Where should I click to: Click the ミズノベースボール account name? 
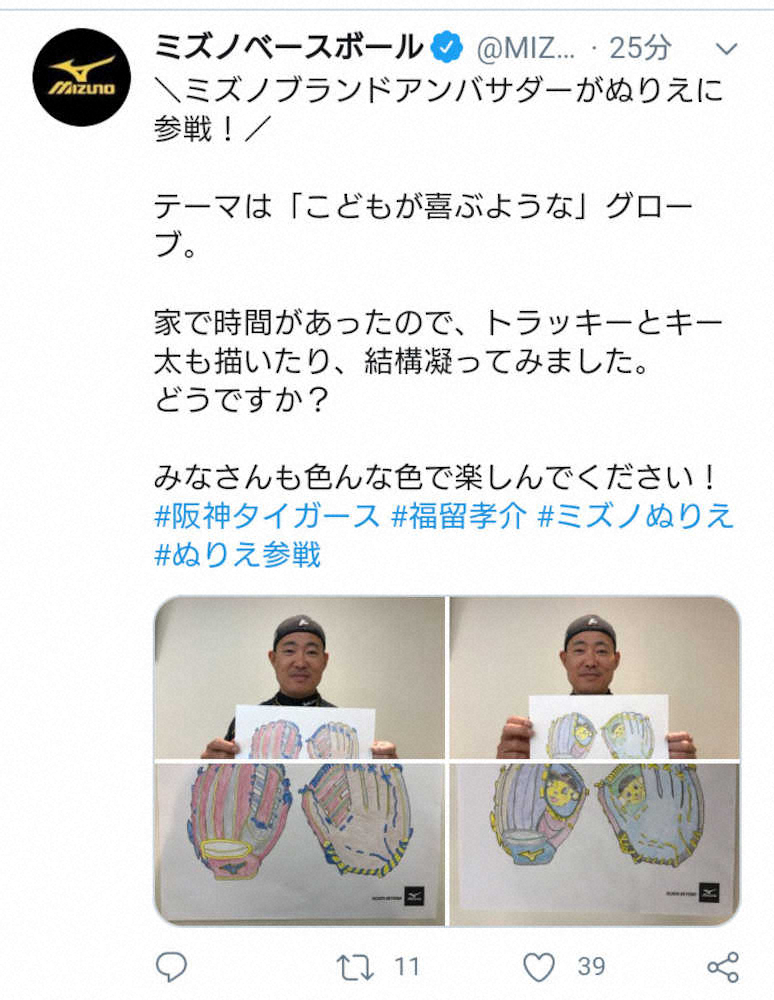289,48
